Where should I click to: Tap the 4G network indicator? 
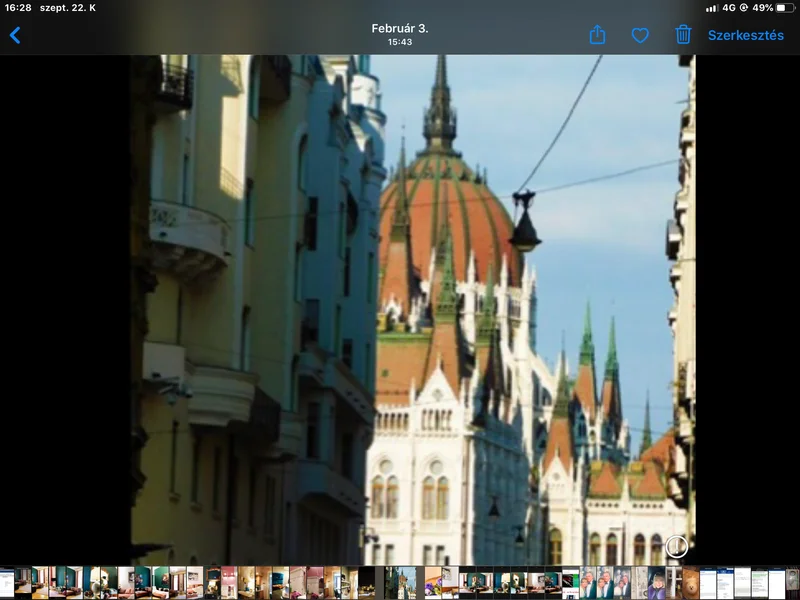[729, 8]
